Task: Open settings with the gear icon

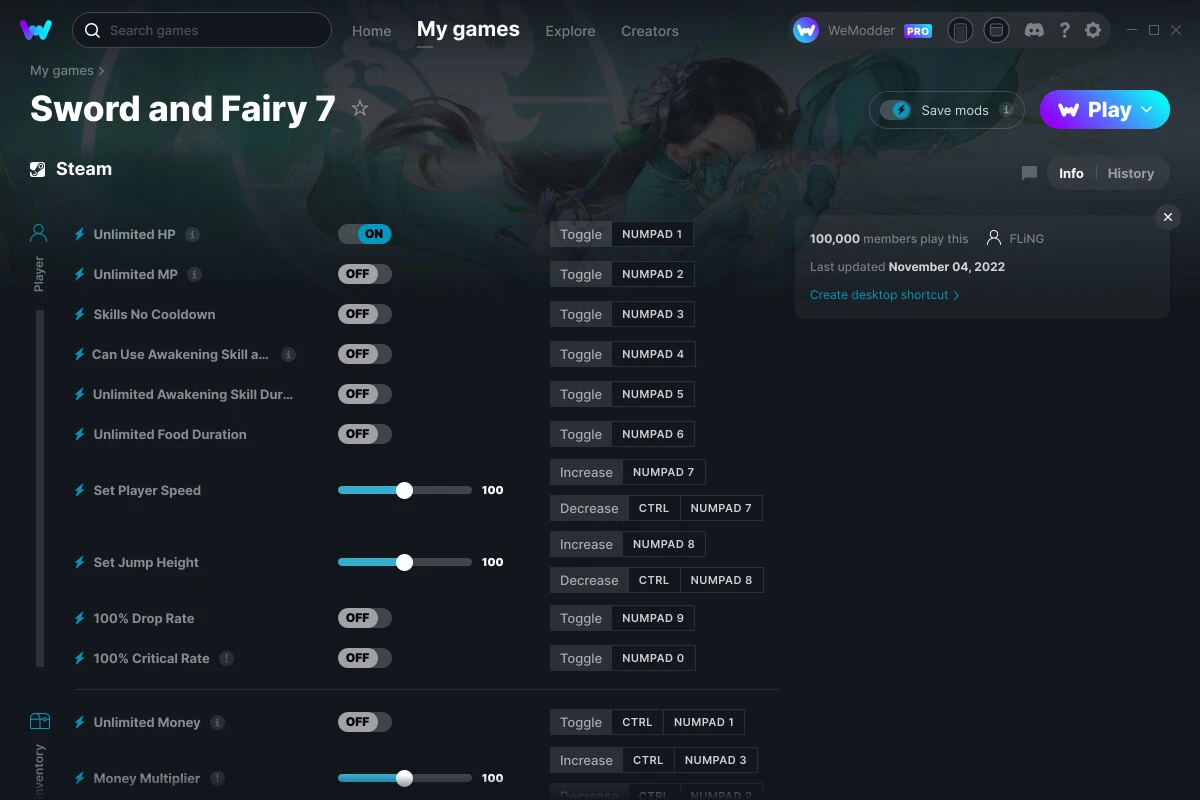Action: 1093,30
